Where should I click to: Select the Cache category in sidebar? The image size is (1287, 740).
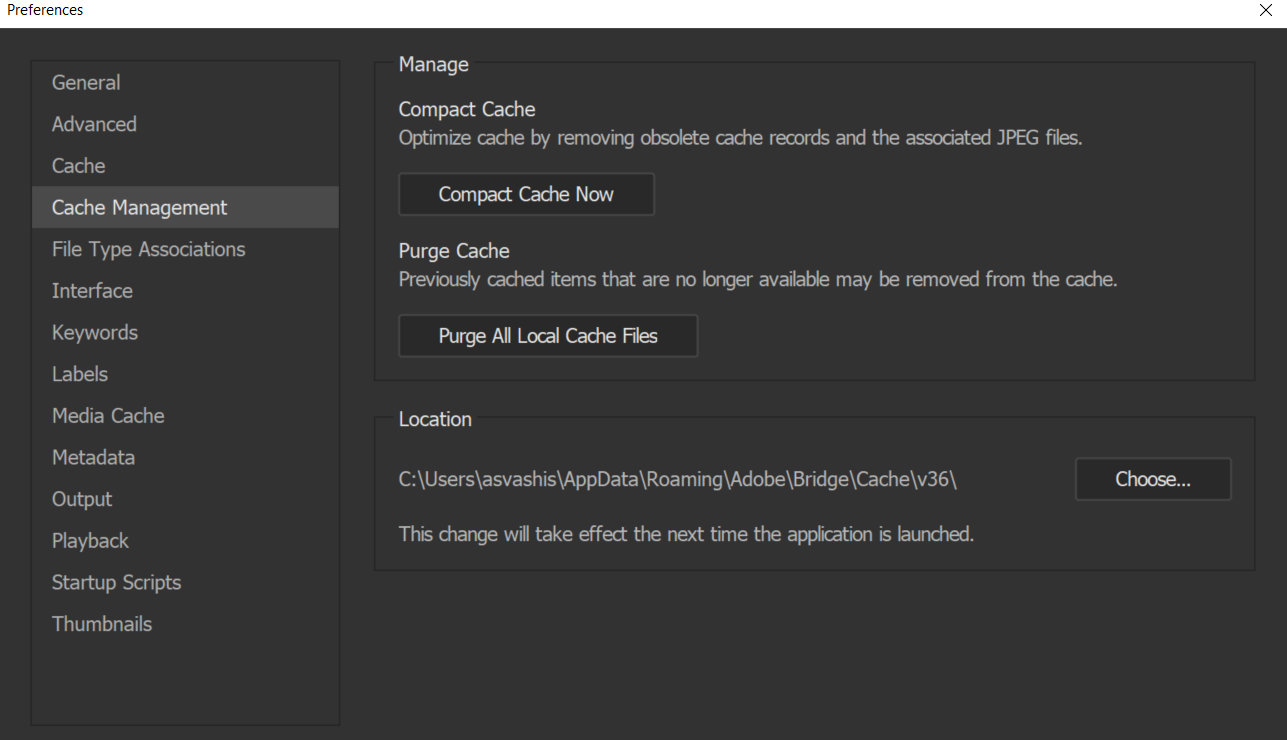(77, 165)
